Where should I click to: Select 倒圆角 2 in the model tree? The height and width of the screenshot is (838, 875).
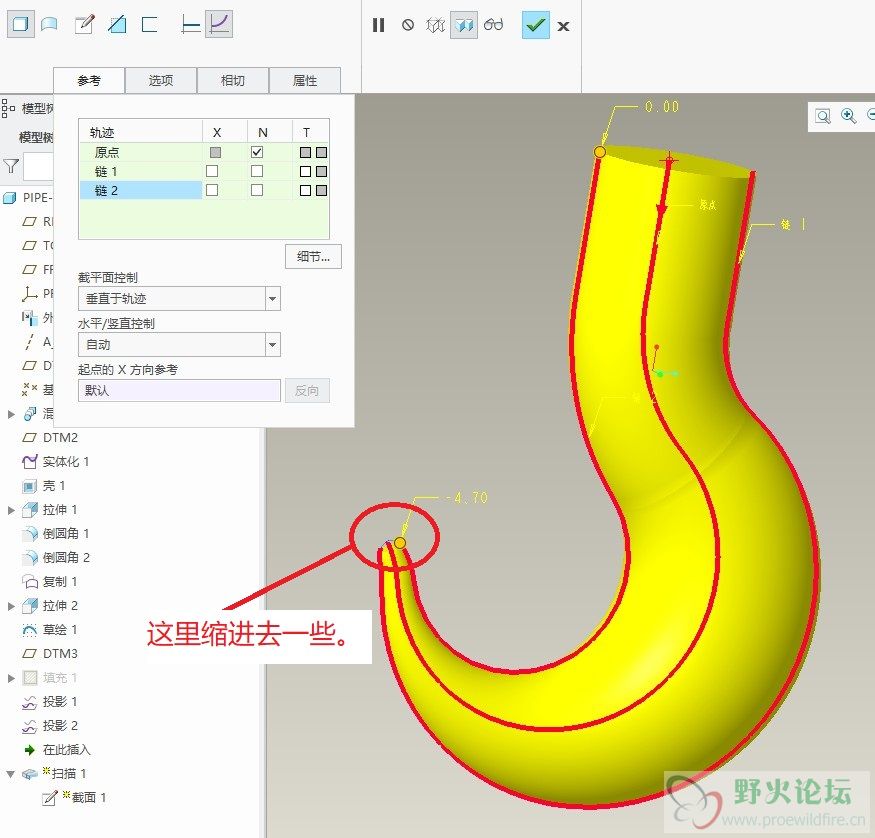[66, 558]
